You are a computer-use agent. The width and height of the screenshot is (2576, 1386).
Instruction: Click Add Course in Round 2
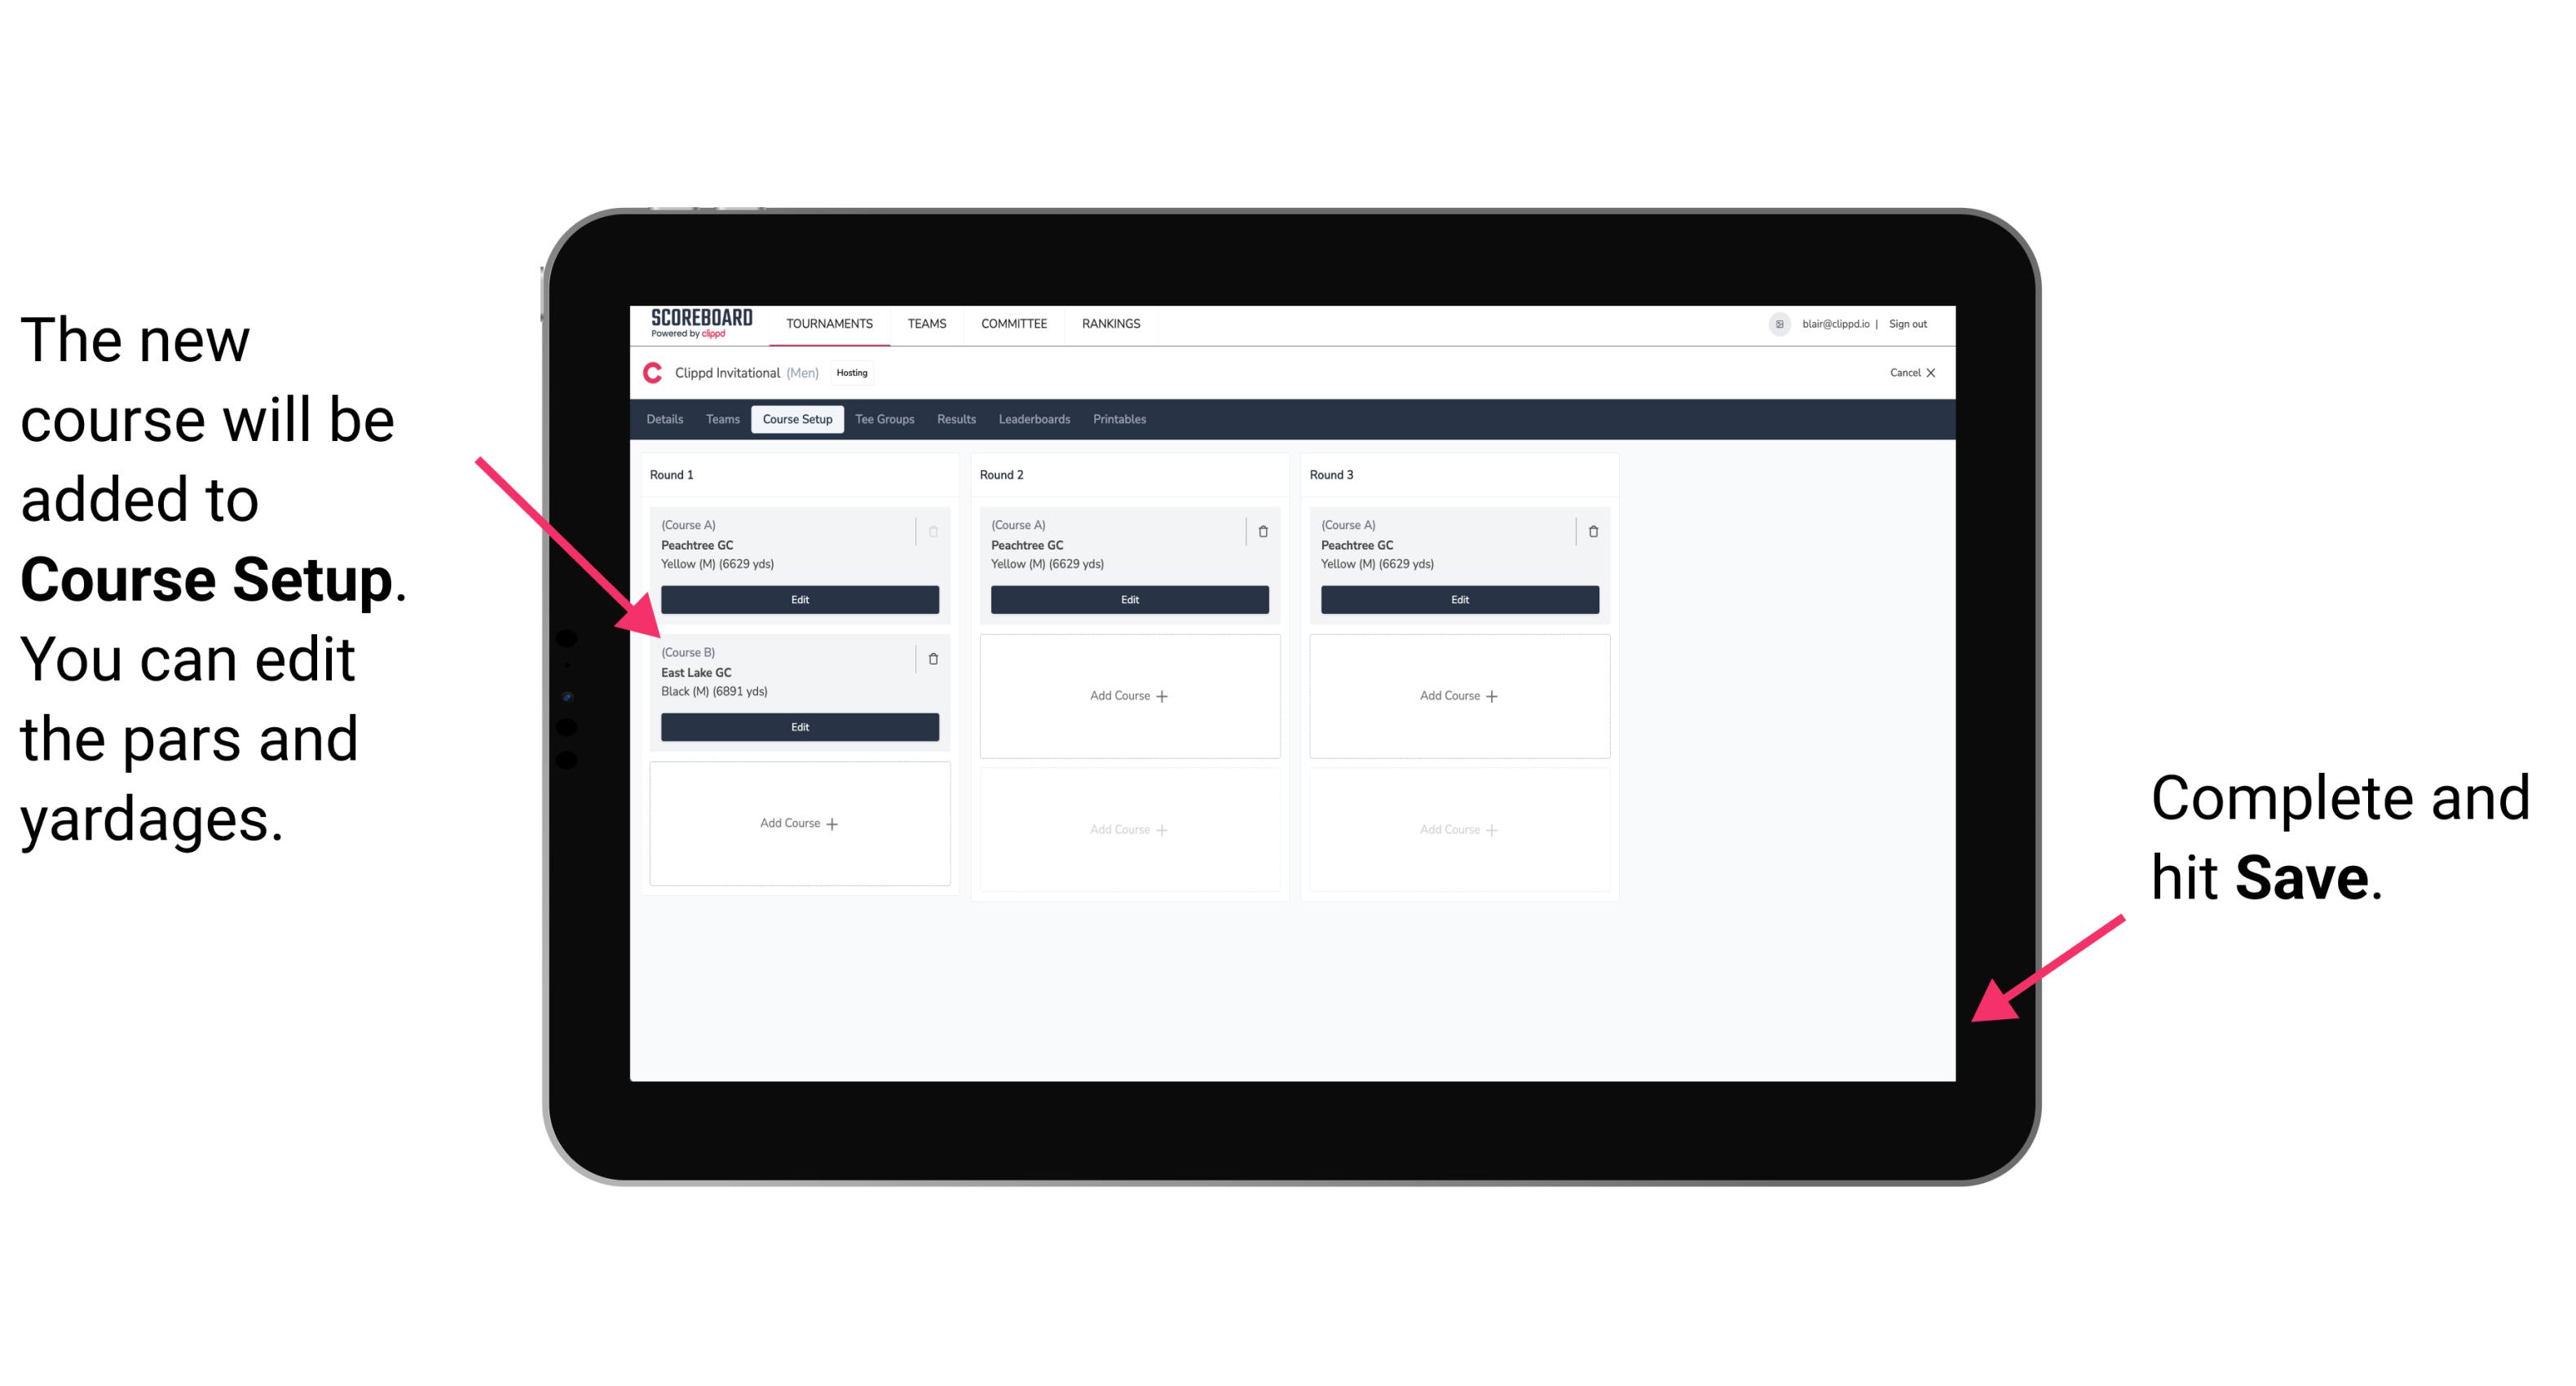tap(1126, 693)
